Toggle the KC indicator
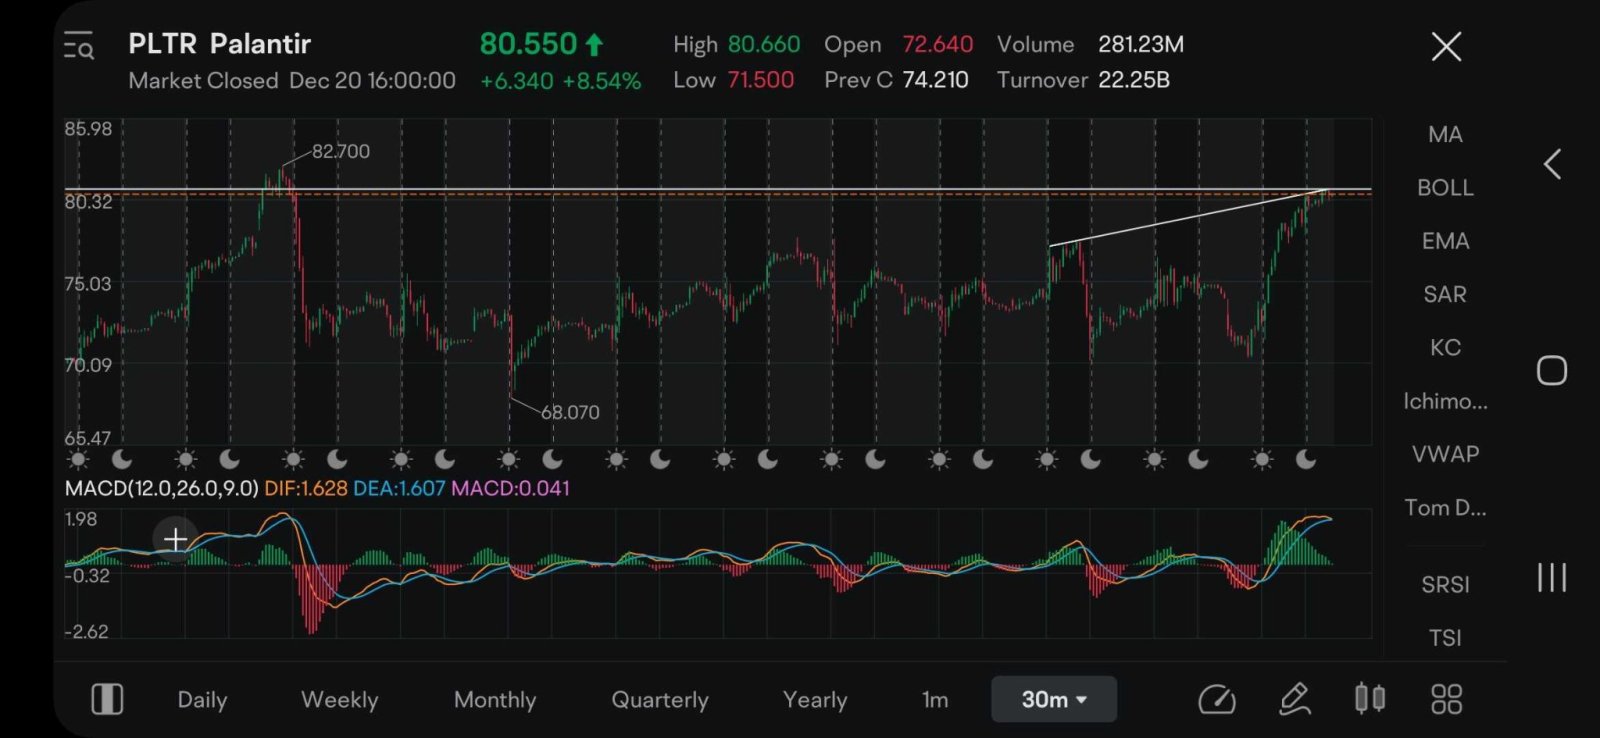The image size is (1600, 738). (x=1445, y=347)
